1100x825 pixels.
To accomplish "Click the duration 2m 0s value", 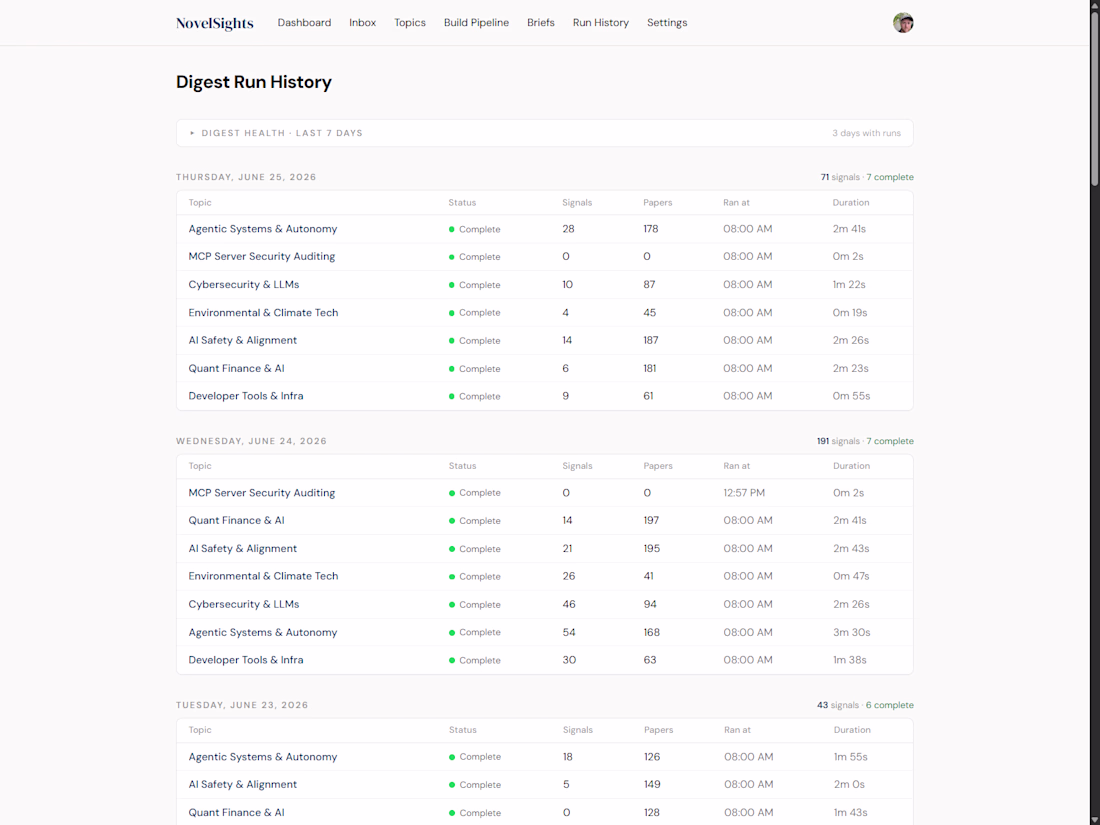I will pos(850,784).
